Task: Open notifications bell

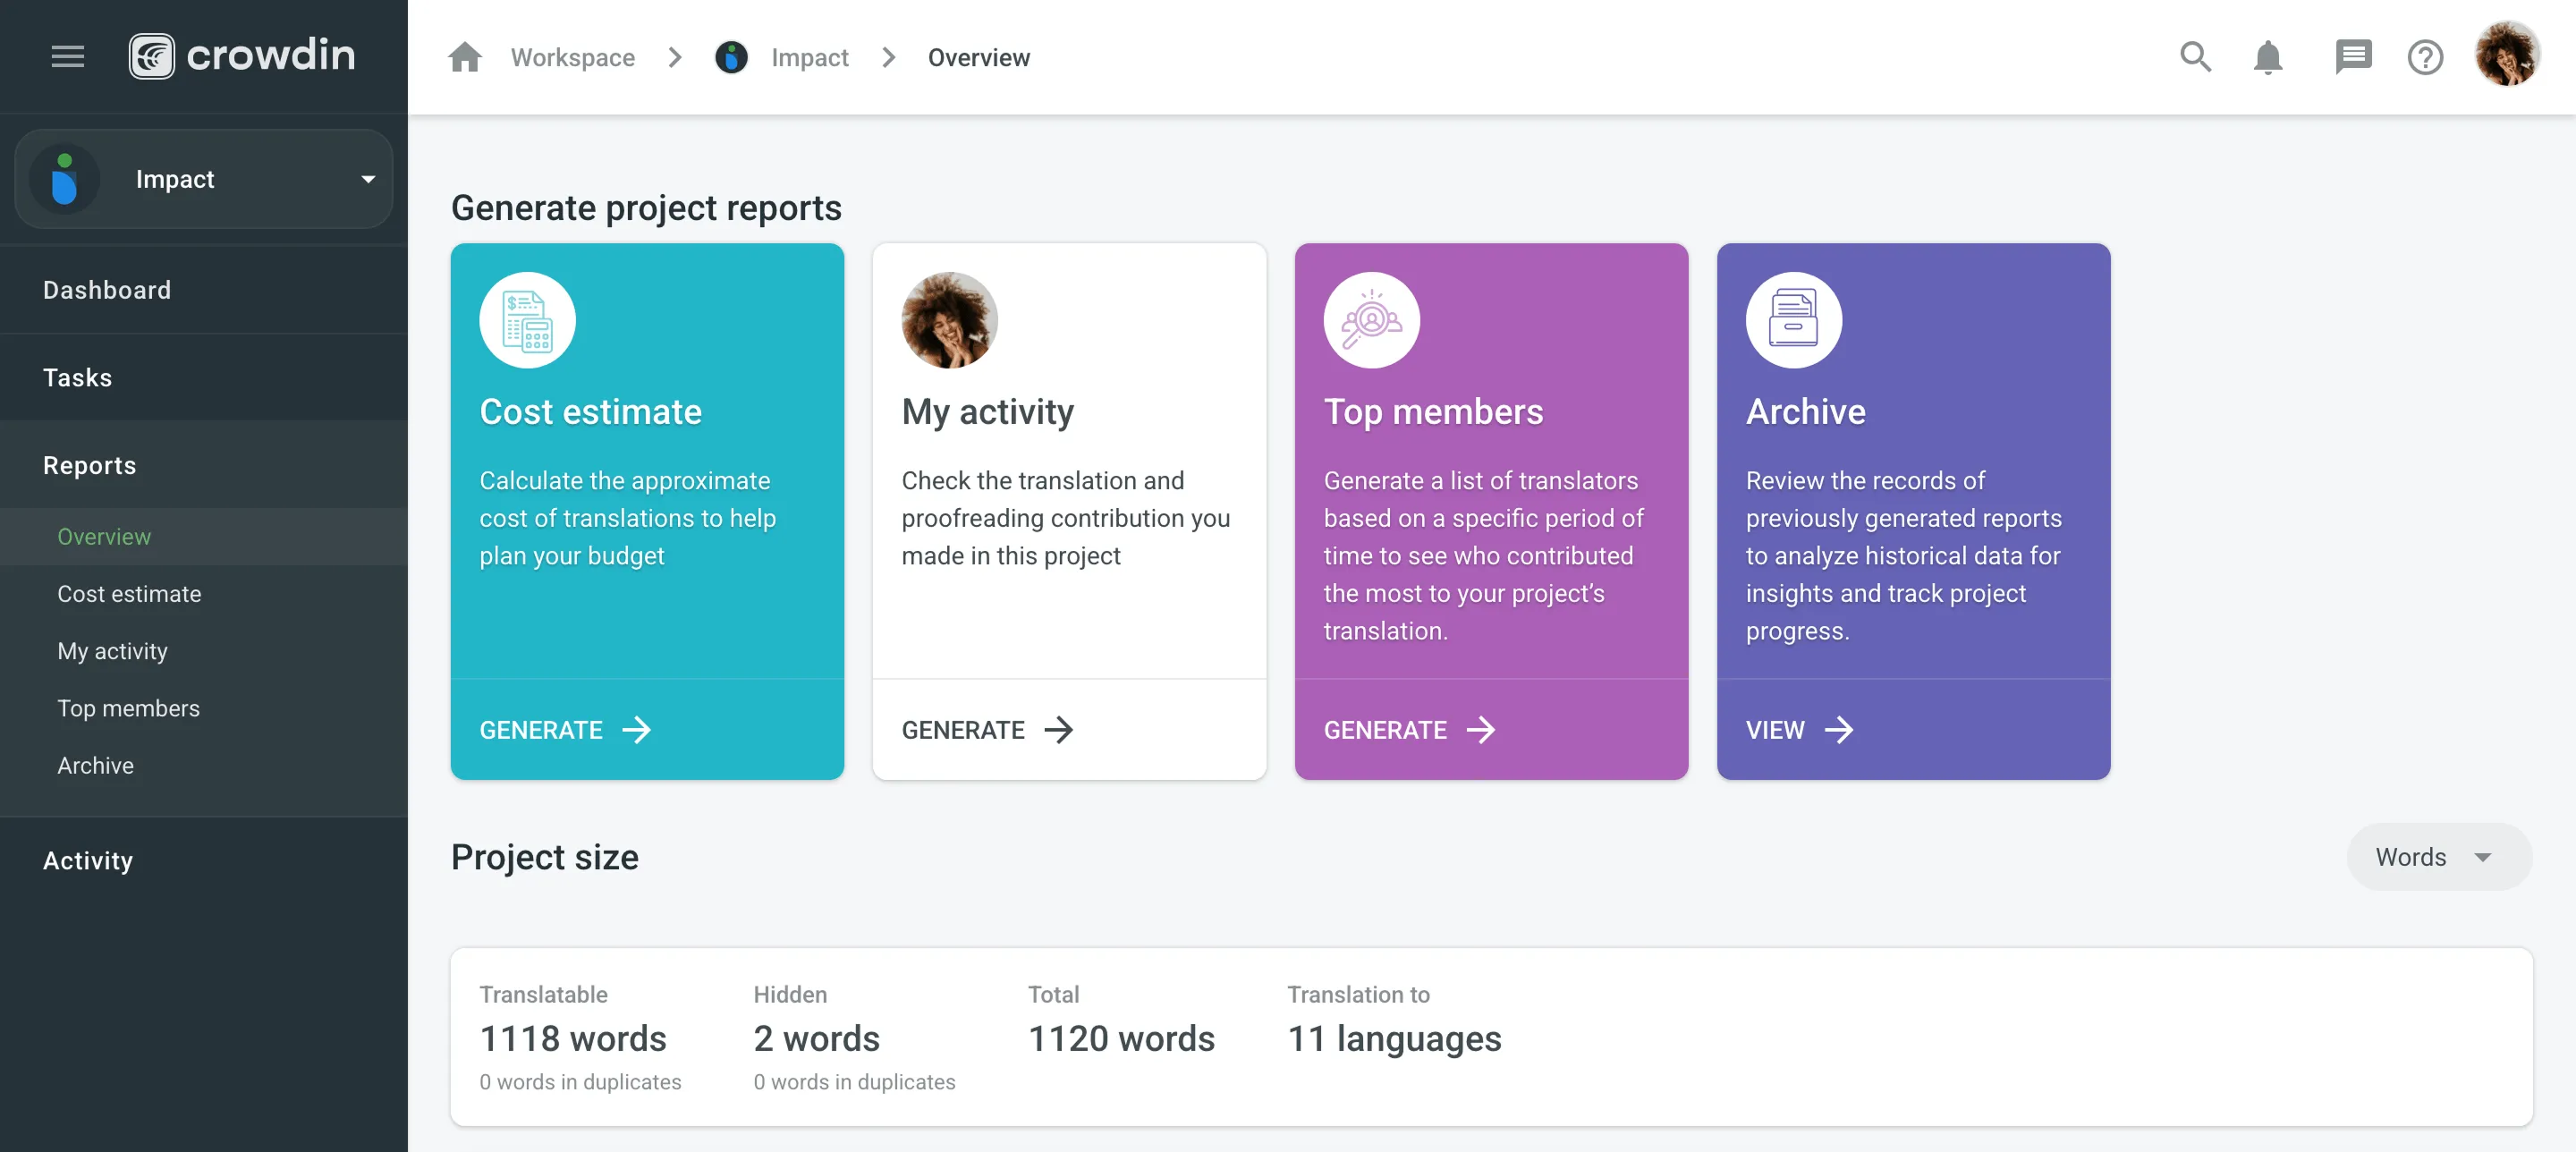Action: tap(2268, 57)
